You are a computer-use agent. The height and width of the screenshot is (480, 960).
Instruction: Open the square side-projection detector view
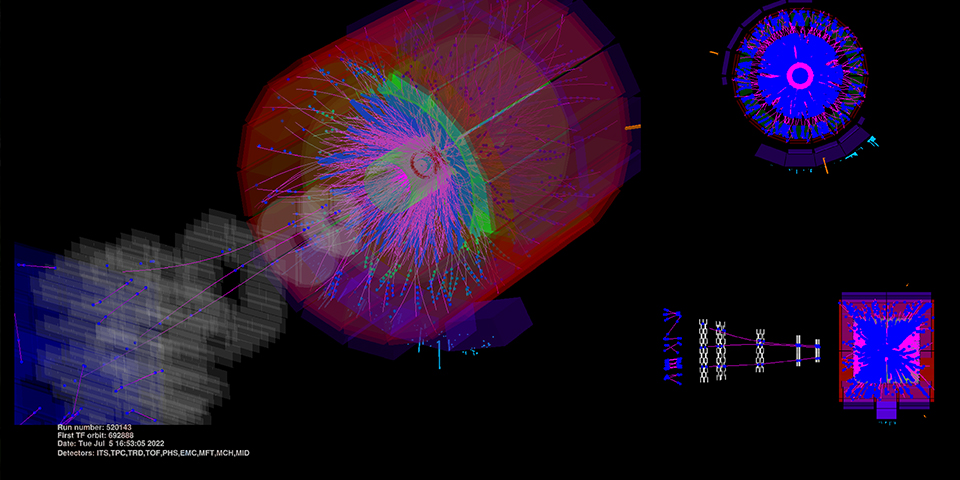886,354
